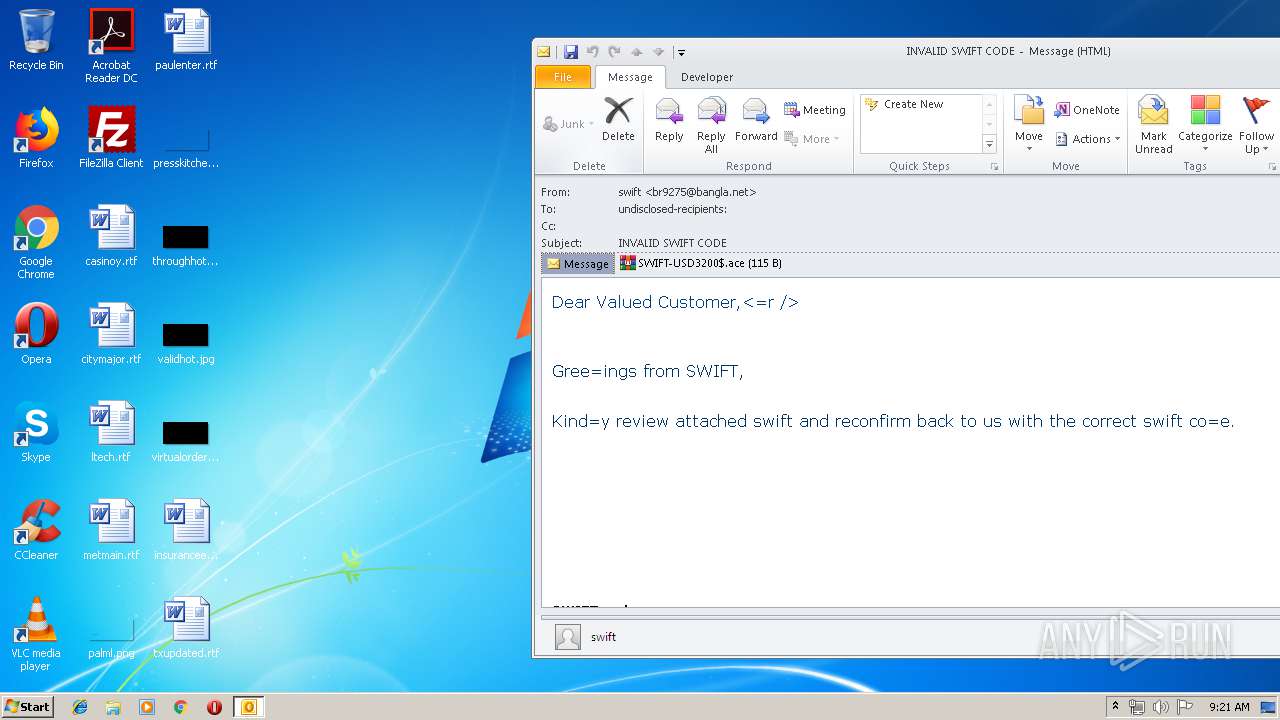Viewport: 1280px width, 720px height.
Task: Open the Junk dropdown
Action: point(569,124)
